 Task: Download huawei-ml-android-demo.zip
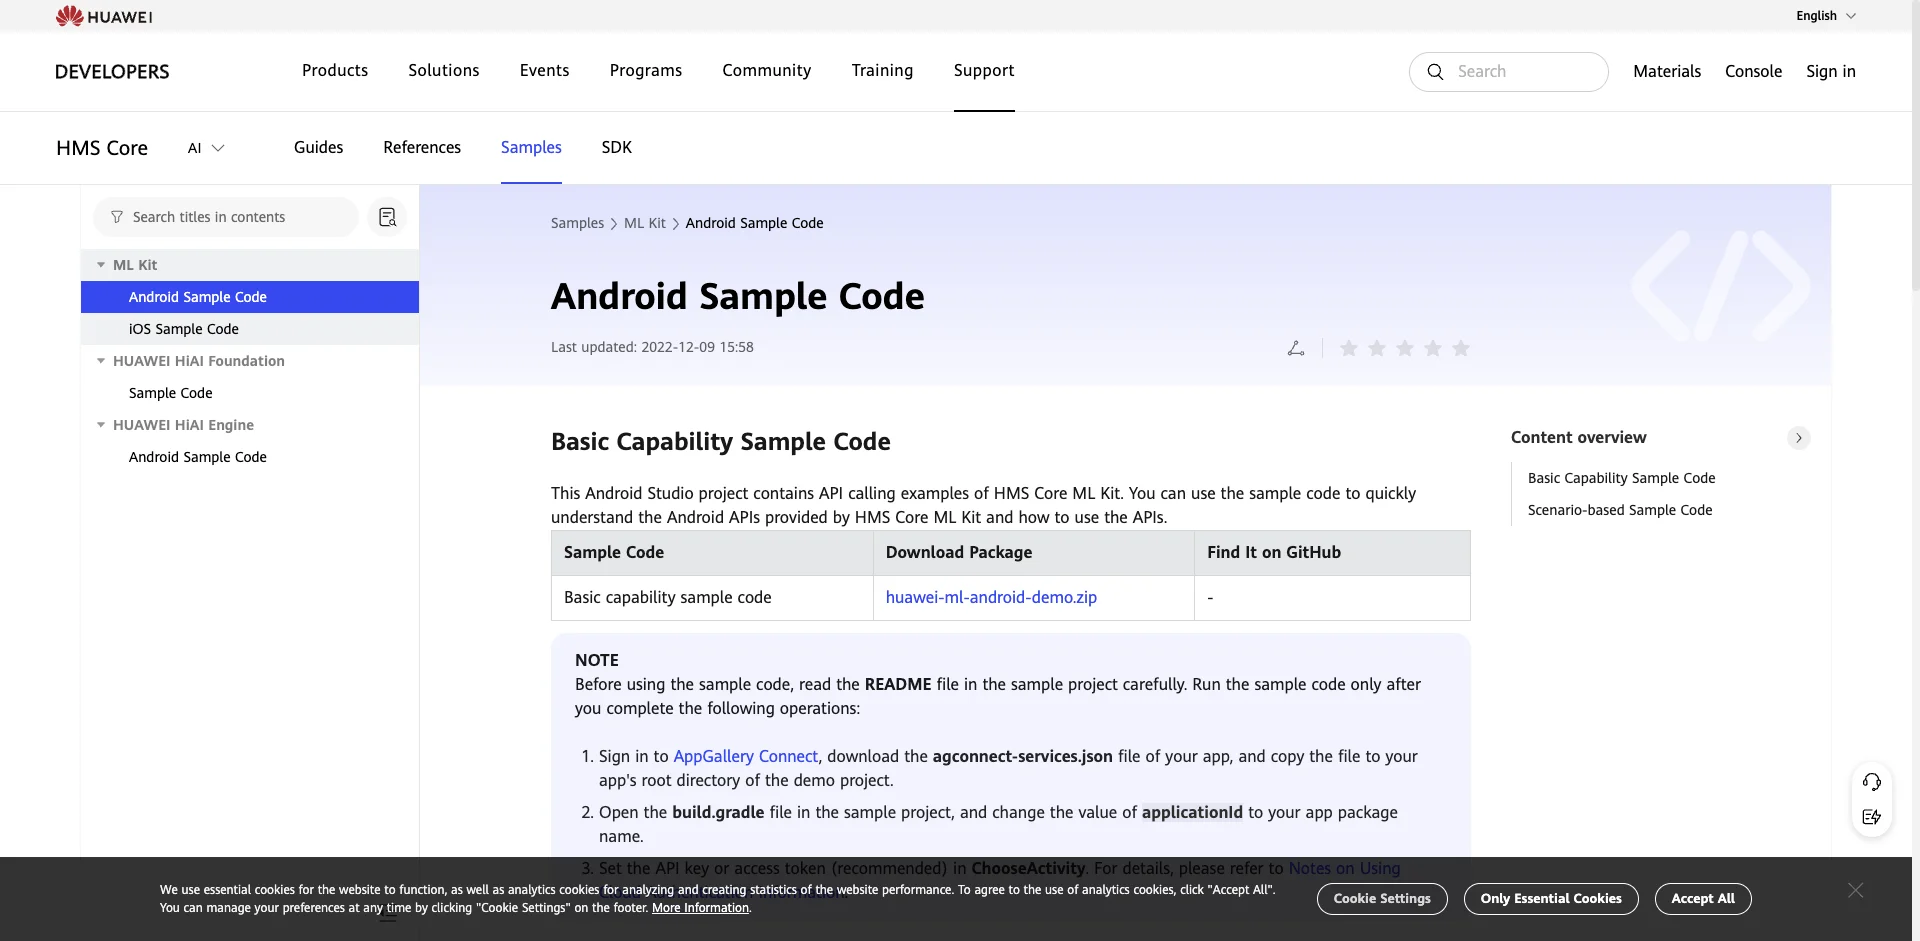tap(991, 597)
